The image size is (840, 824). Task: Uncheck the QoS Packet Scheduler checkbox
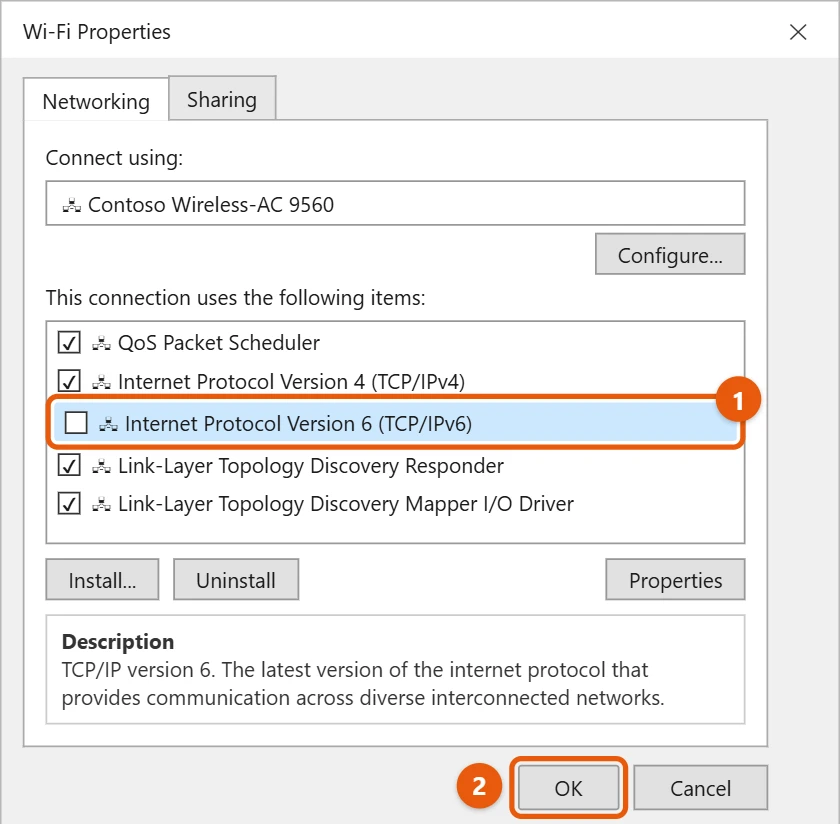click(x=69, y=342)
